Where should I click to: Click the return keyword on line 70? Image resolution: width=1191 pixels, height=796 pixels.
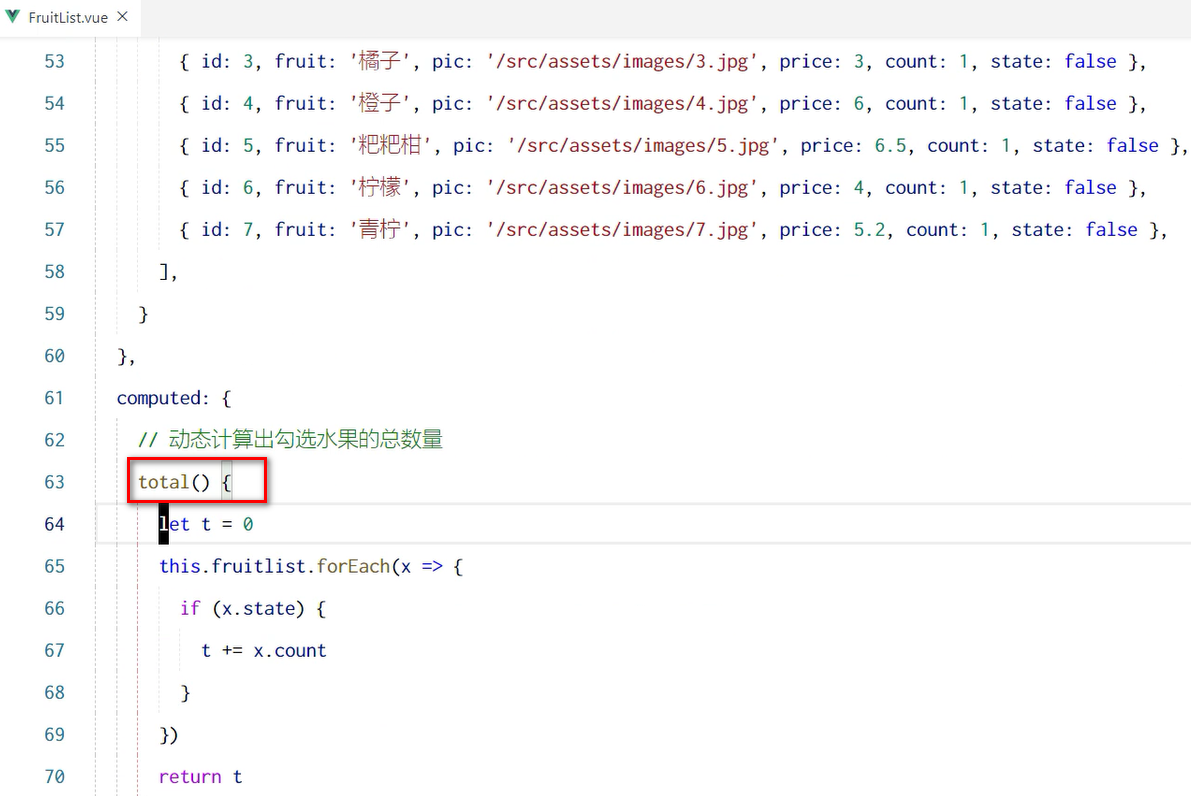click(x=190, y=777)
